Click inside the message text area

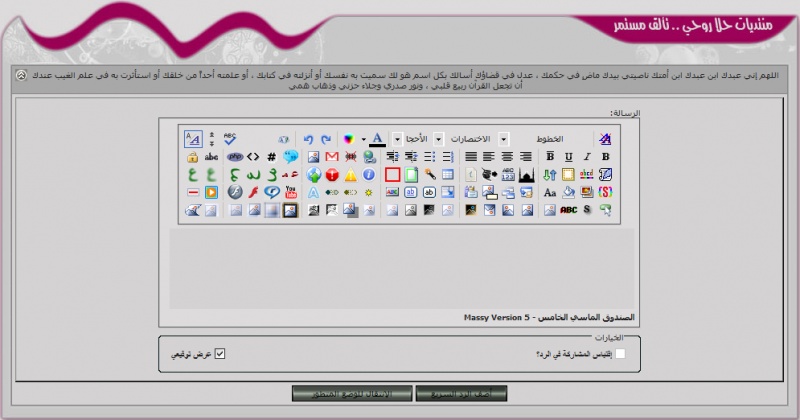click(x=400, y=265)
